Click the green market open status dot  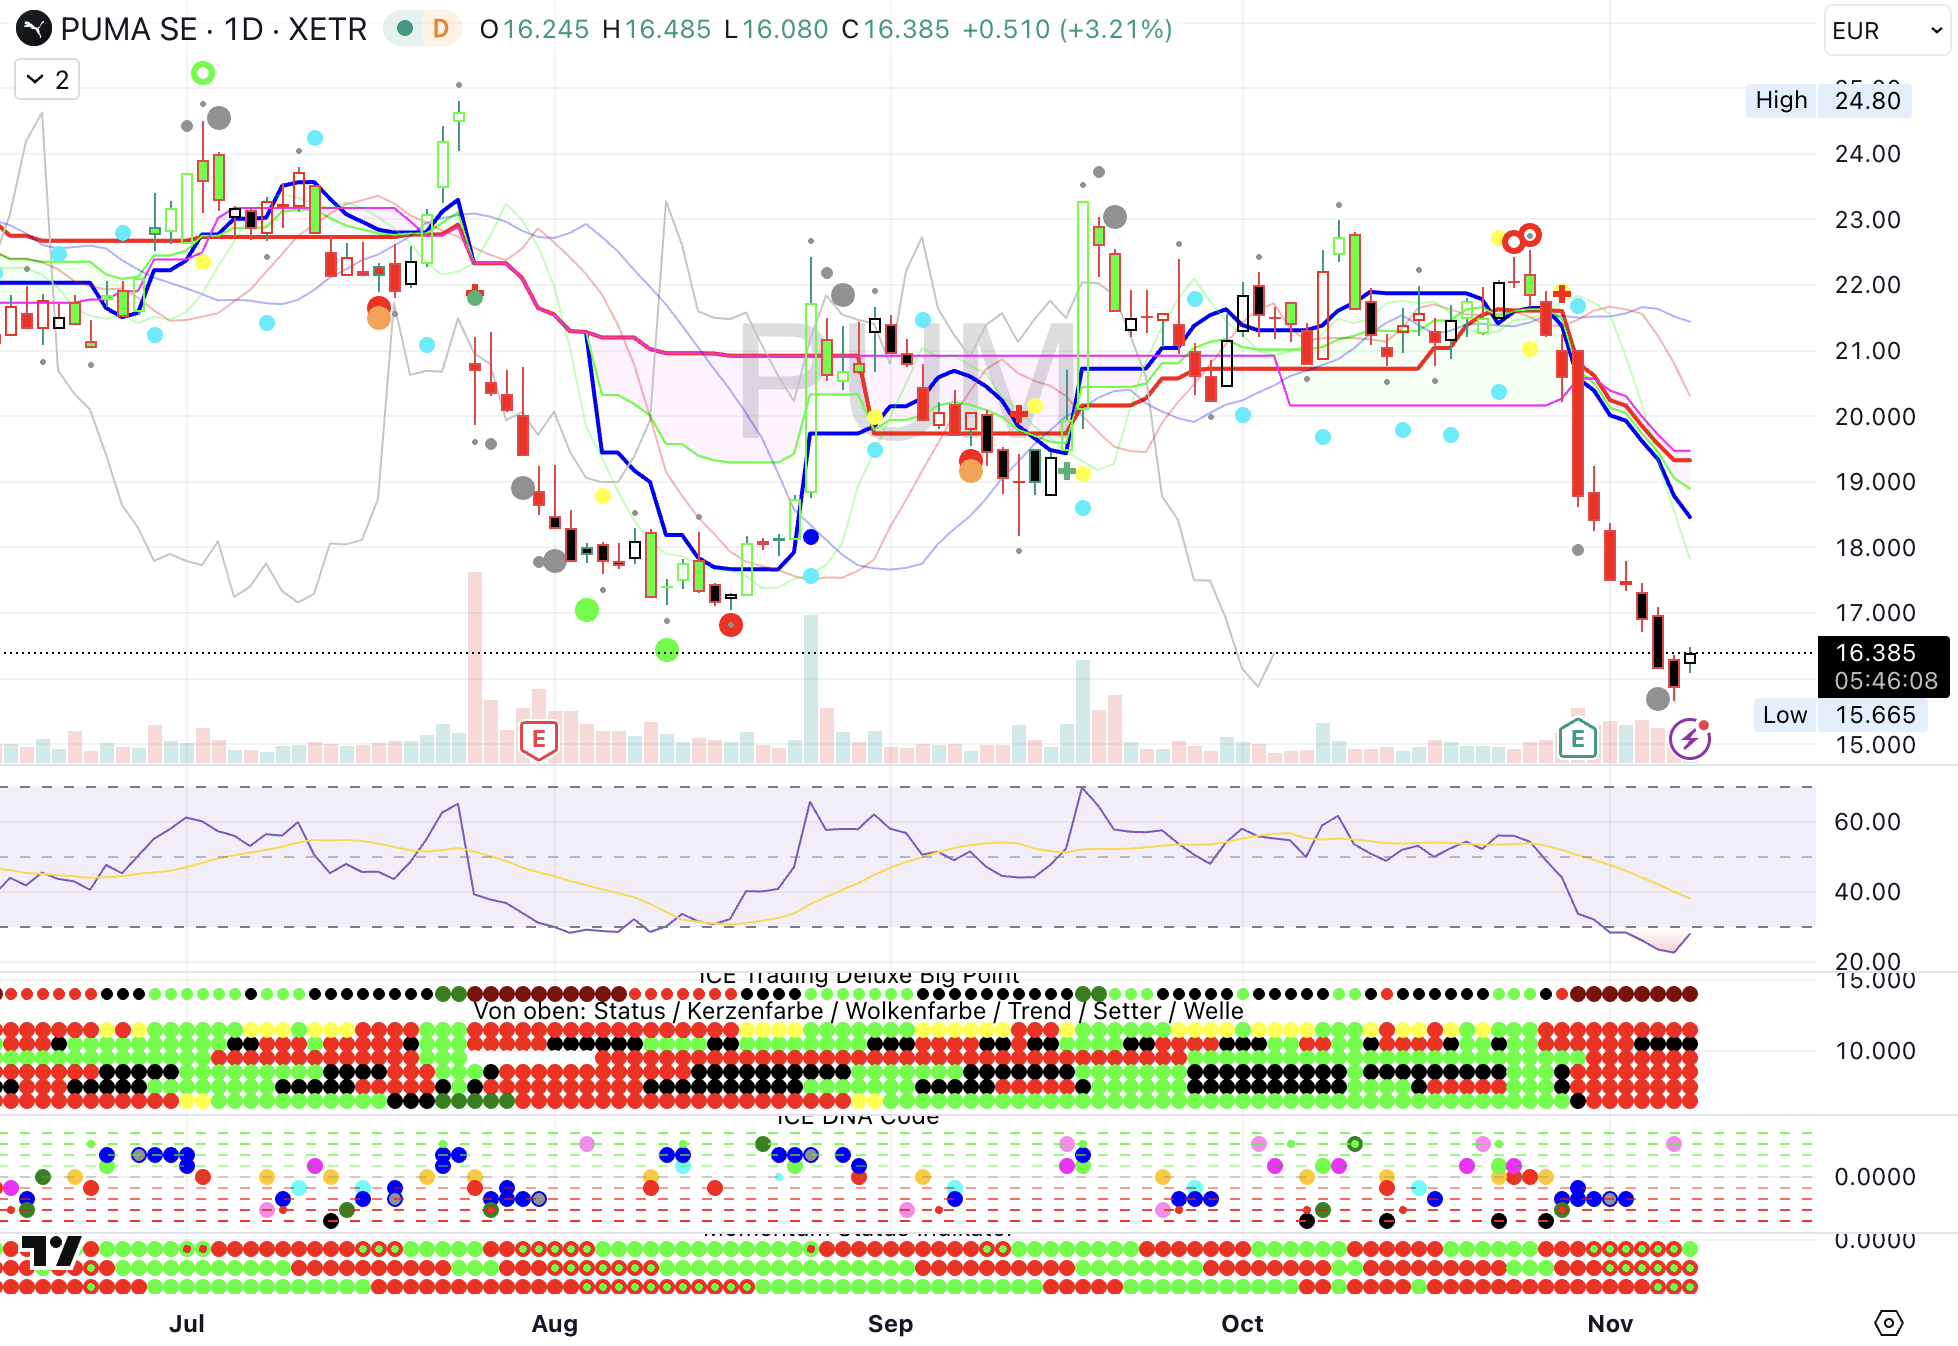[405, 29]
